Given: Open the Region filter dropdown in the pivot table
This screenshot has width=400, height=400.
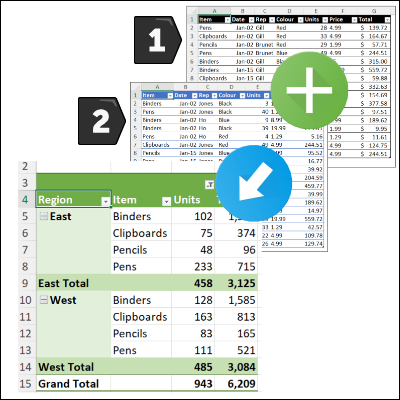Looking at the screenshot, I should 105,201.
